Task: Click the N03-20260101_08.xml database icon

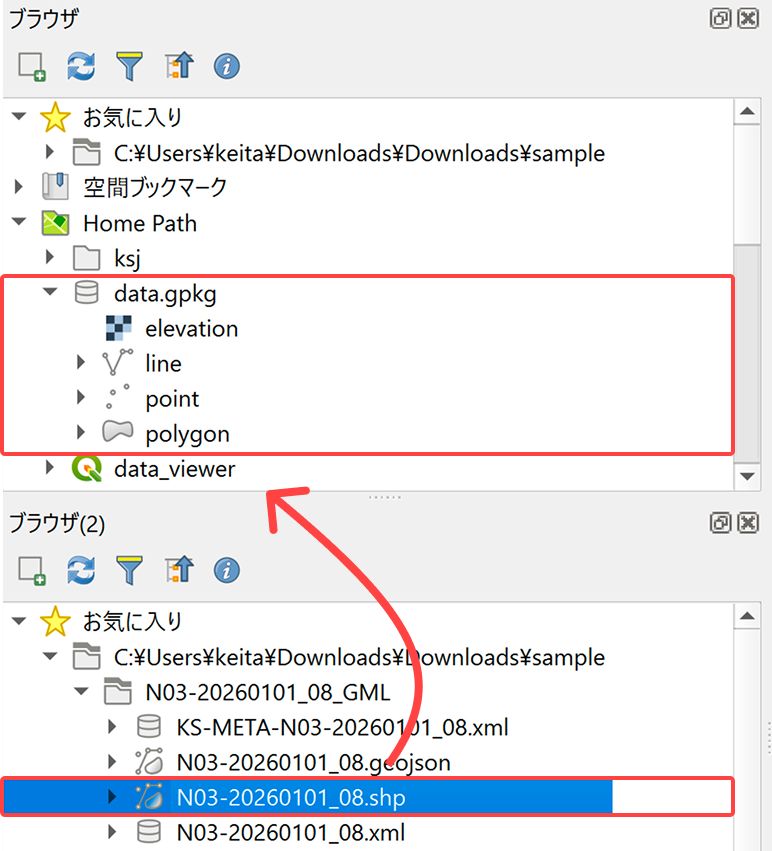Action: (149, 831)
